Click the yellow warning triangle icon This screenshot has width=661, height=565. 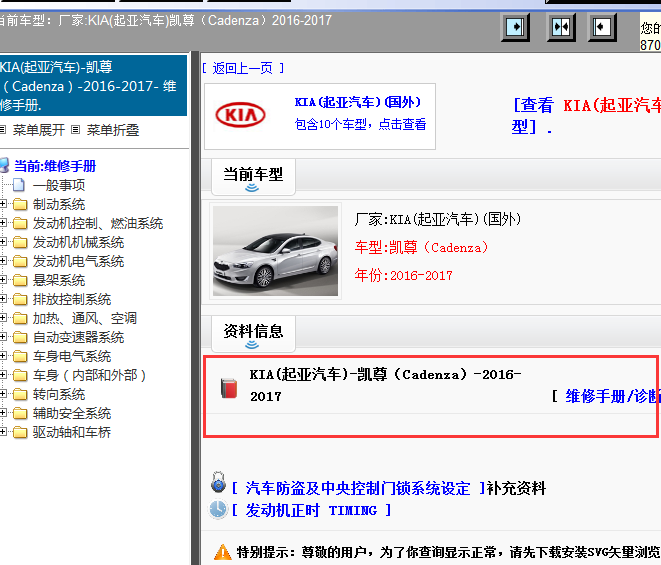pyautogui.click(x=223, y=552)
